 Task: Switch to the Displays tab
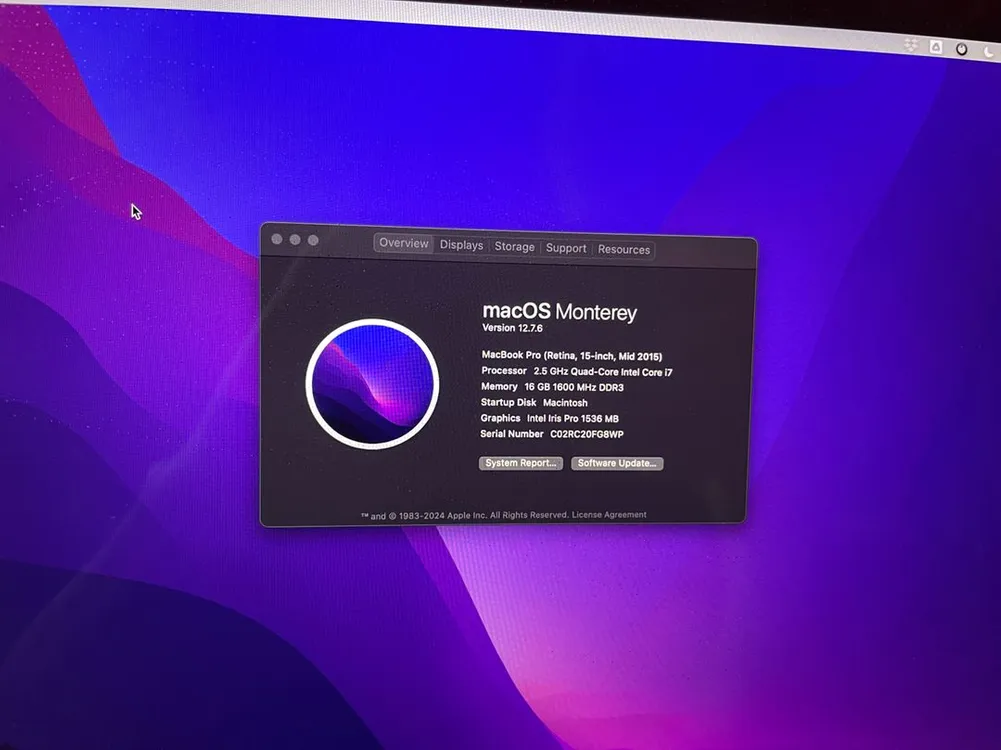(462, 245)
